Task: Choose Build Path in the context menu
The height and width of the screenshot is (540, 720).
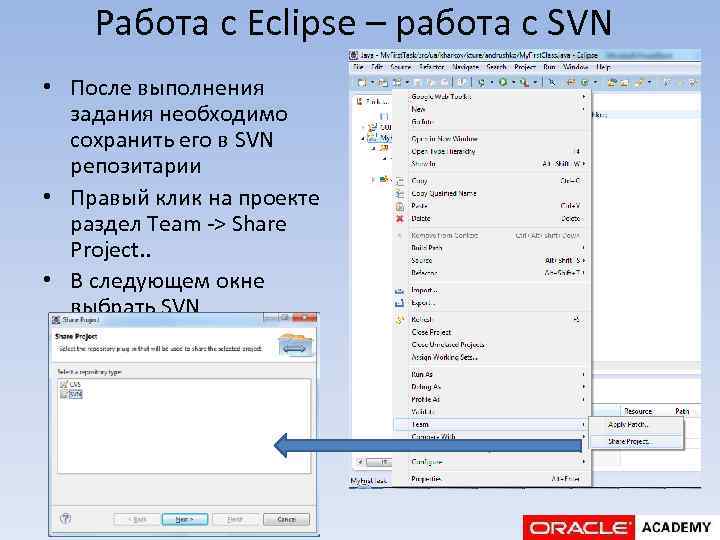Action: click(x=491, y=248)
